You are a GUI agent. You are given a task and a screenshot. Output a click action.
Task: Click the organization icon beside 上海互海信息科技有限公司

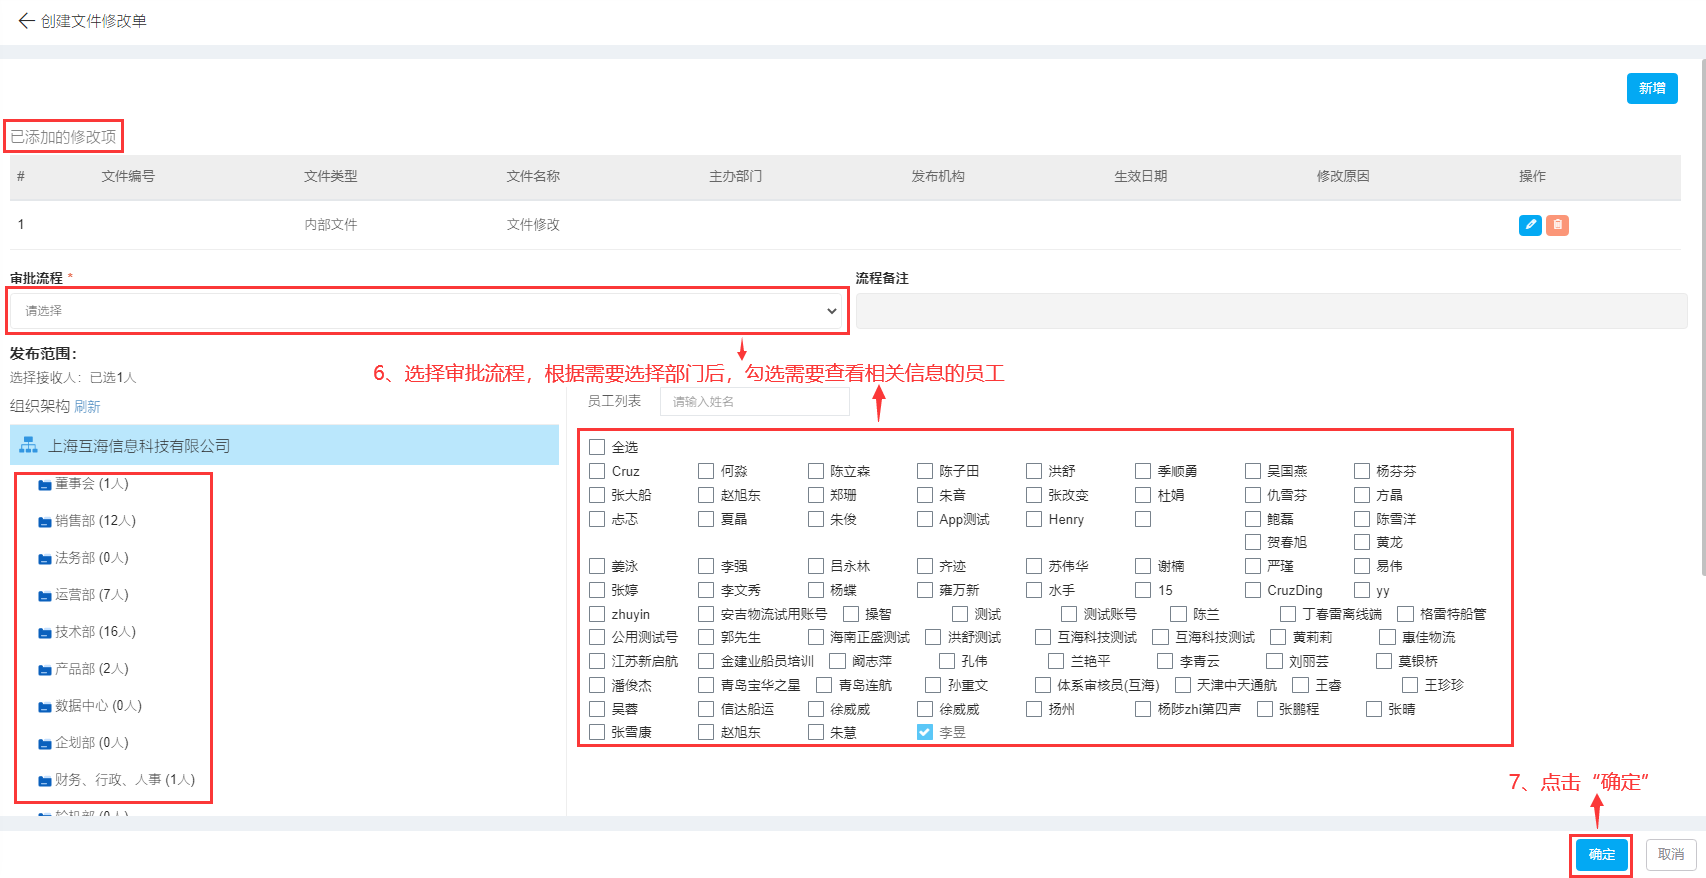(x=28, y=445)
